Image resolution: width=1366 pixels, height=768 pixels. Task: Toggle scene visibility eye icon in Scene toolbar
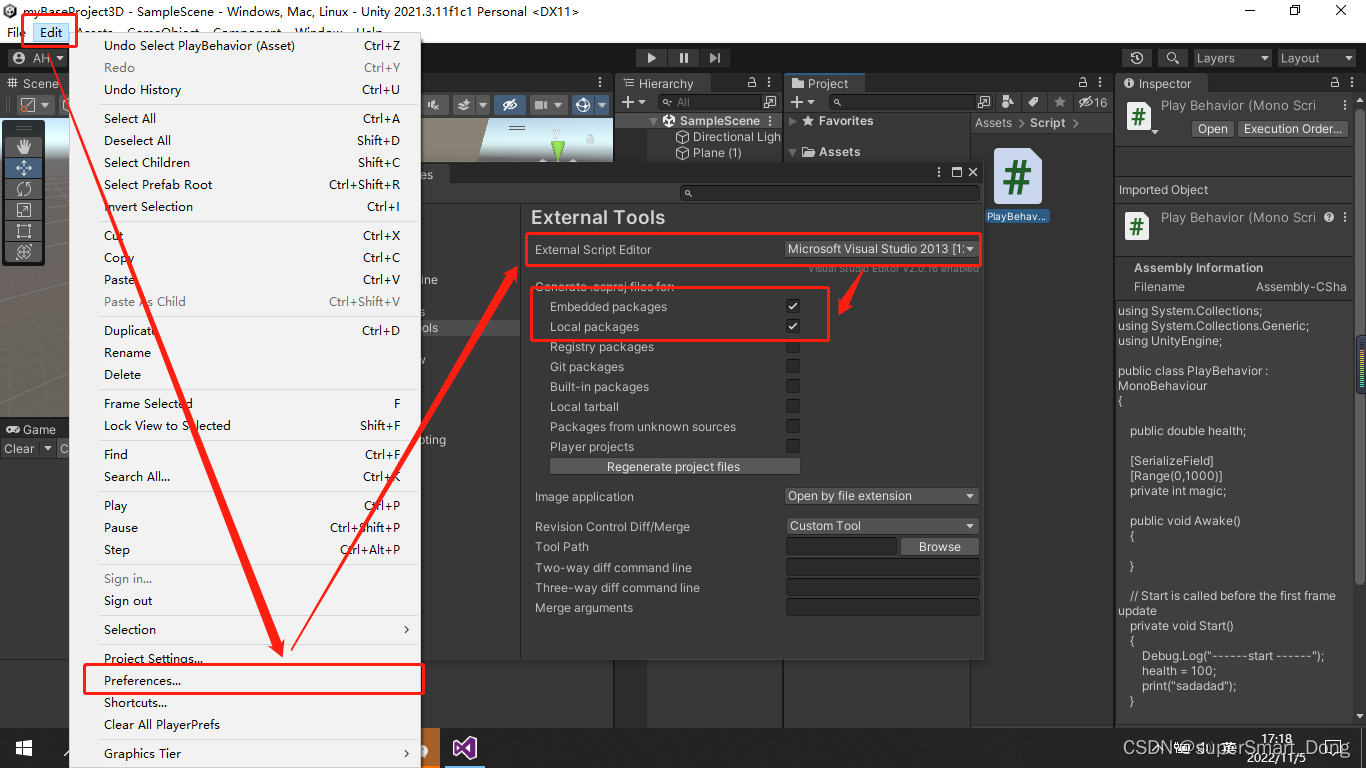coord(509,104)
